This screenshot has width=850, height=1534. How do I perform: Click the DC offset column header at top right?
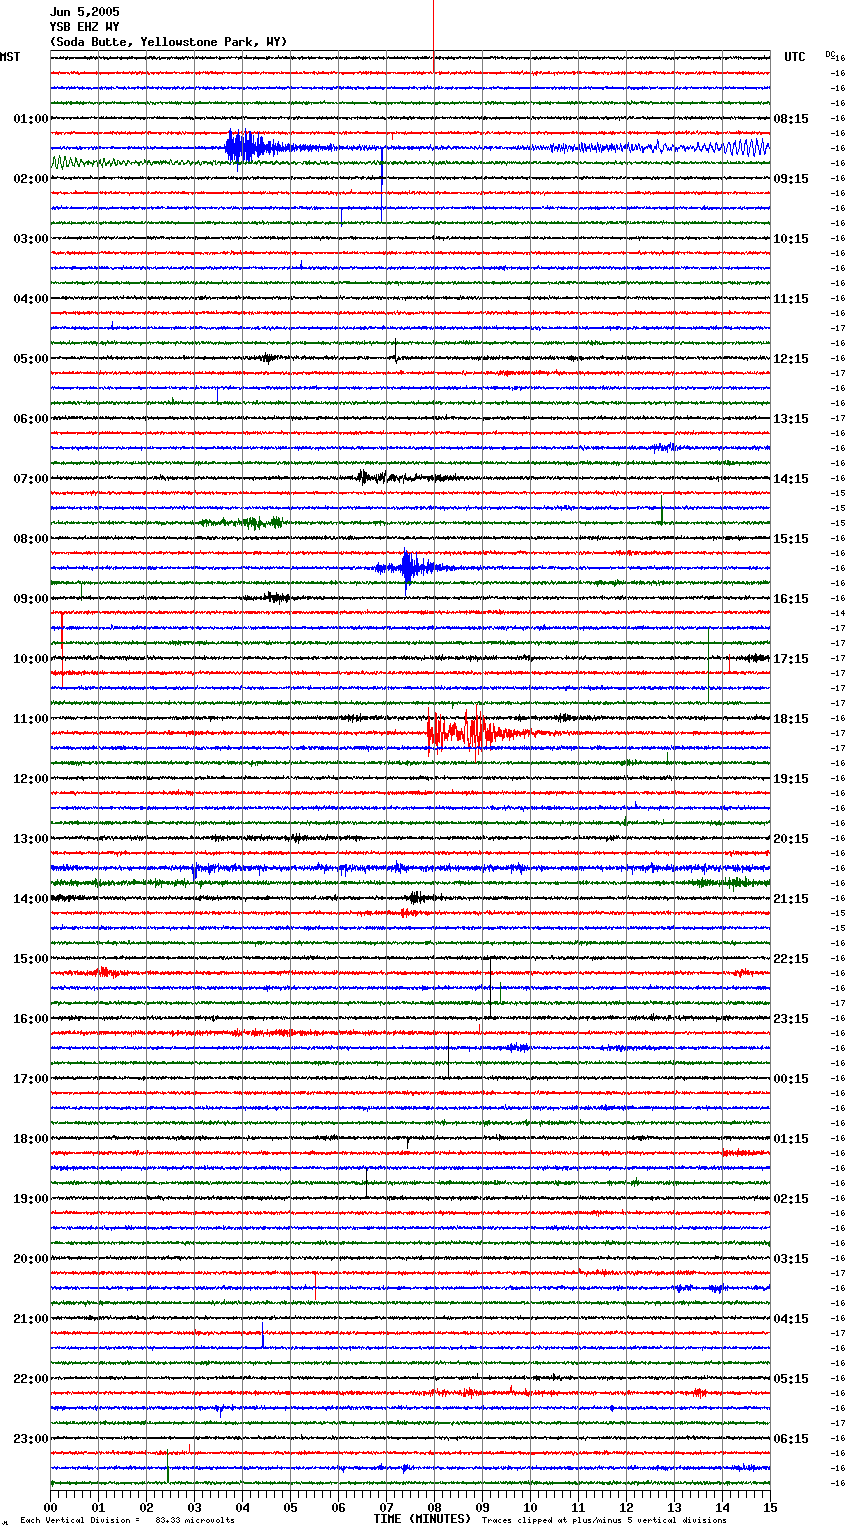coord(832,55)
